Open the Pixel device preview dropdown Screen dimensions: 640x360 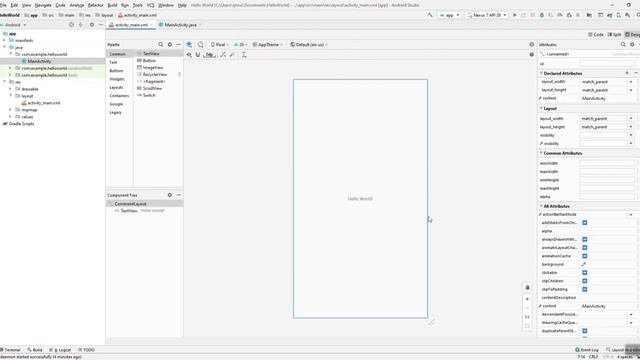pos(220,44)
